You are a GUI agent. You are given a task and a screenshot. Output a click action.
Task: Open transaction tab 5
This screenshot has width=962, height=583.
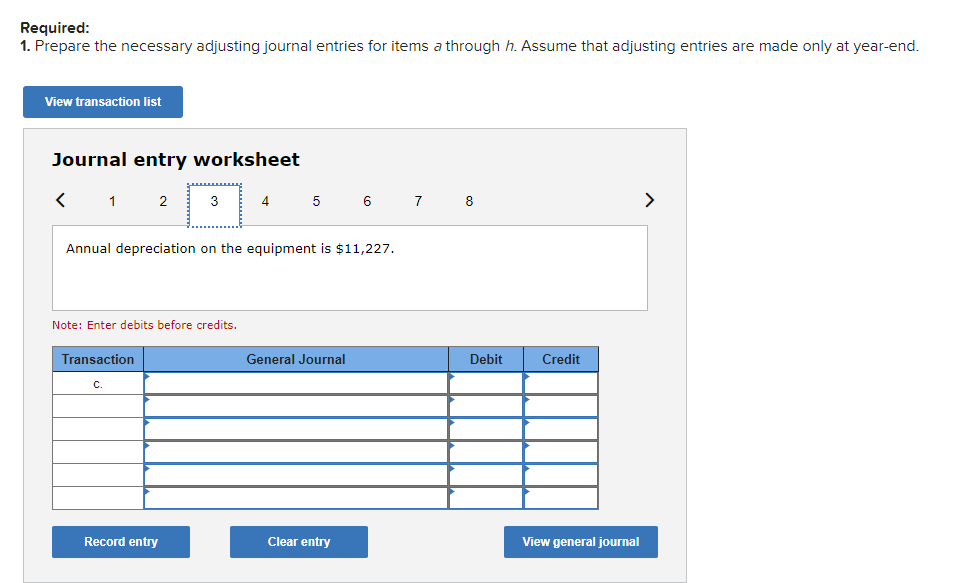pyautogui.click(x=316, y=201)
